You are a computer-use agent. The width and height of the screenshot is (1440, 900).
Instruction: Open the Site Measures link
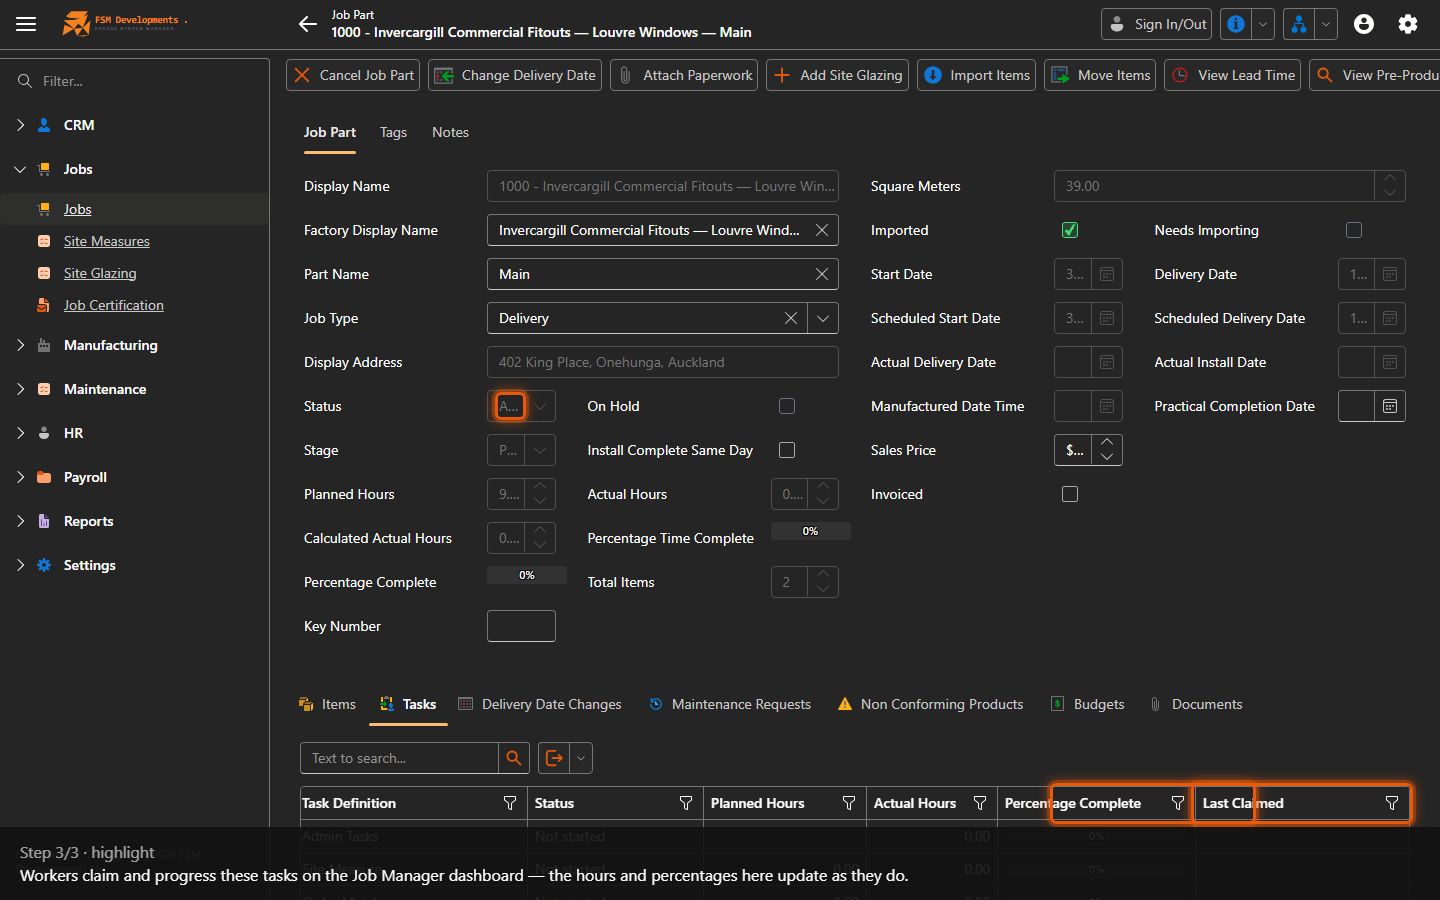click(x=107, y=241)
